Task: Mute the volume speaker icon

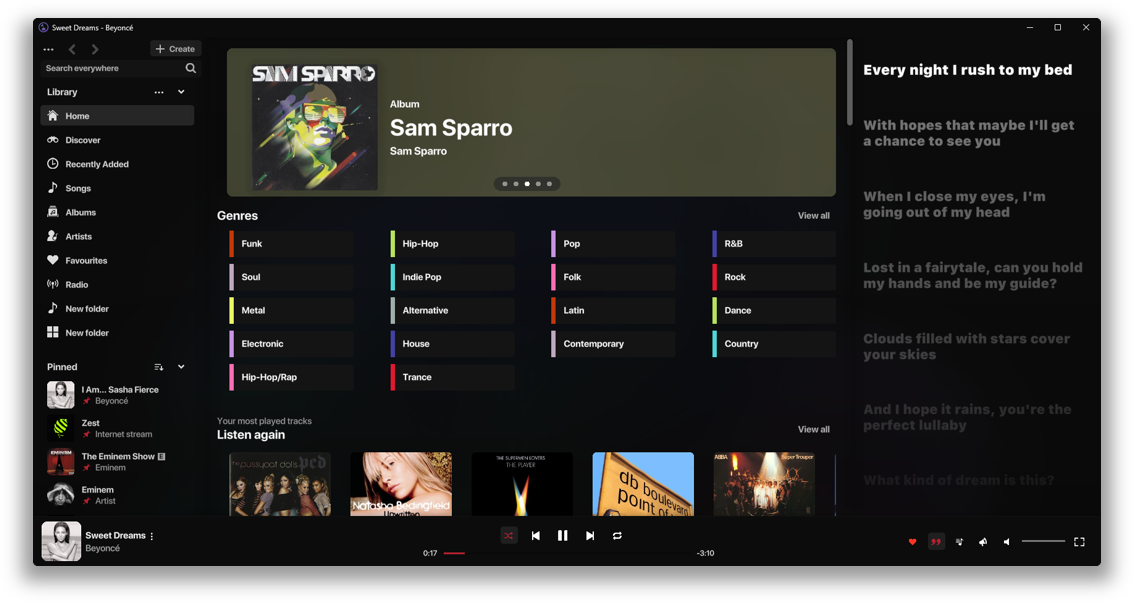Action: tap(1007, 542)
